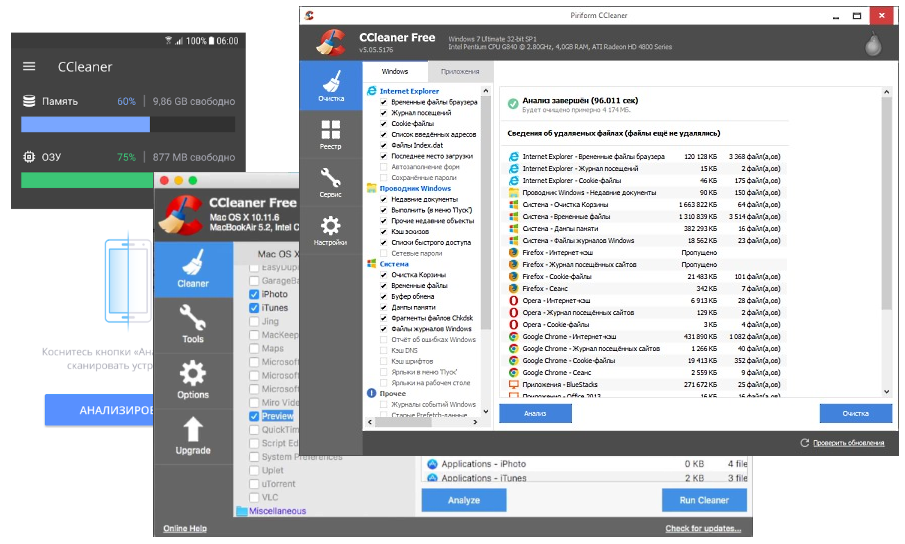The height and width of the screenshot is (544, 905).
Task: Enable Сохранённые пароли checkbox
Action: pyautogui.click(x=383, y=178)
